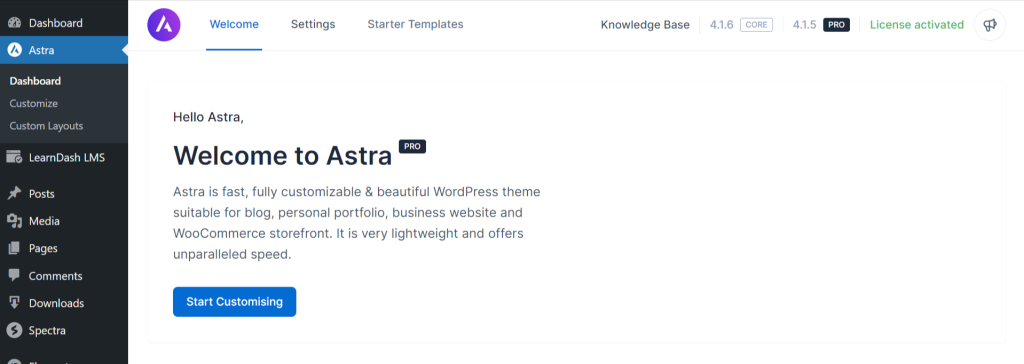Open Custom Layouts submenu item
The height and width of the screenshot is (364, 1024).
46,125
